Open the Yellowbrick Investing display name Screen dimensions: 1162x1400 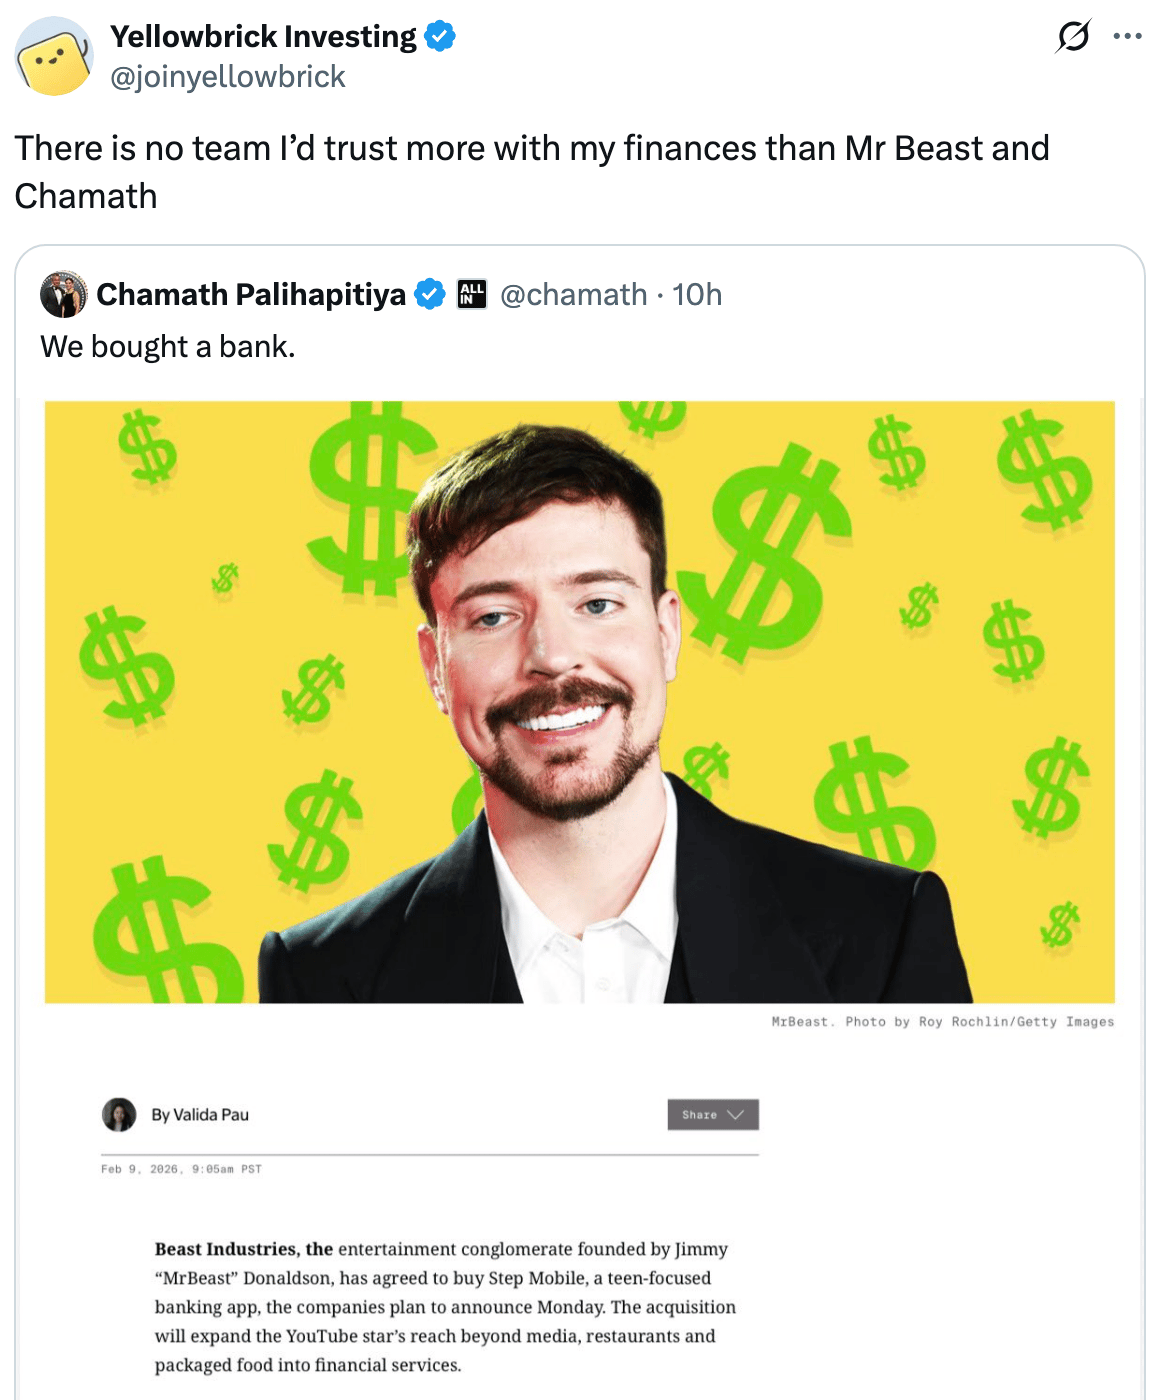tap(263, 37)
